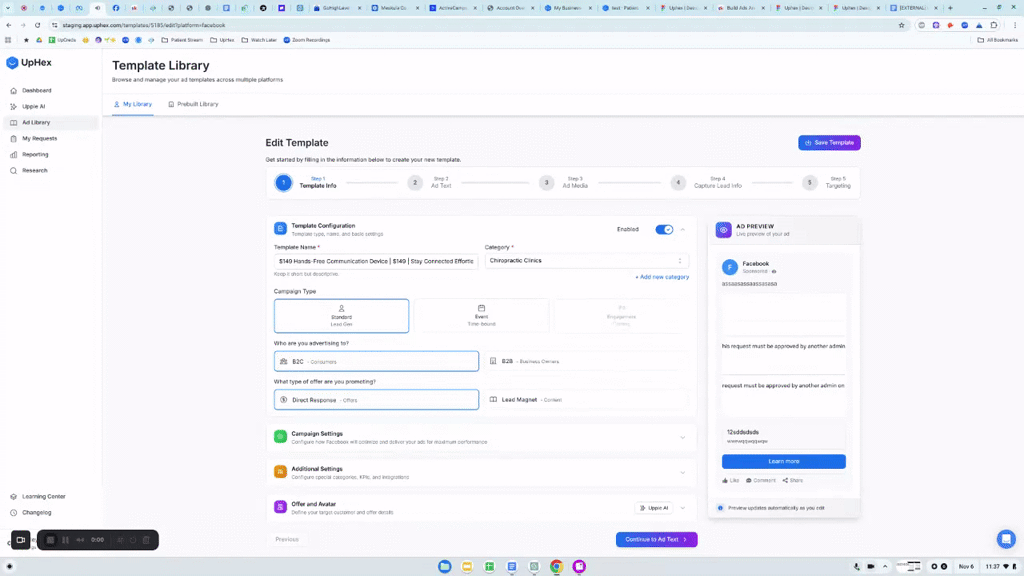Image resolution: width=1024 pixels, height=576 pixels.
Task: Click Share in the ad preview
Action: [x=793, y=481]
